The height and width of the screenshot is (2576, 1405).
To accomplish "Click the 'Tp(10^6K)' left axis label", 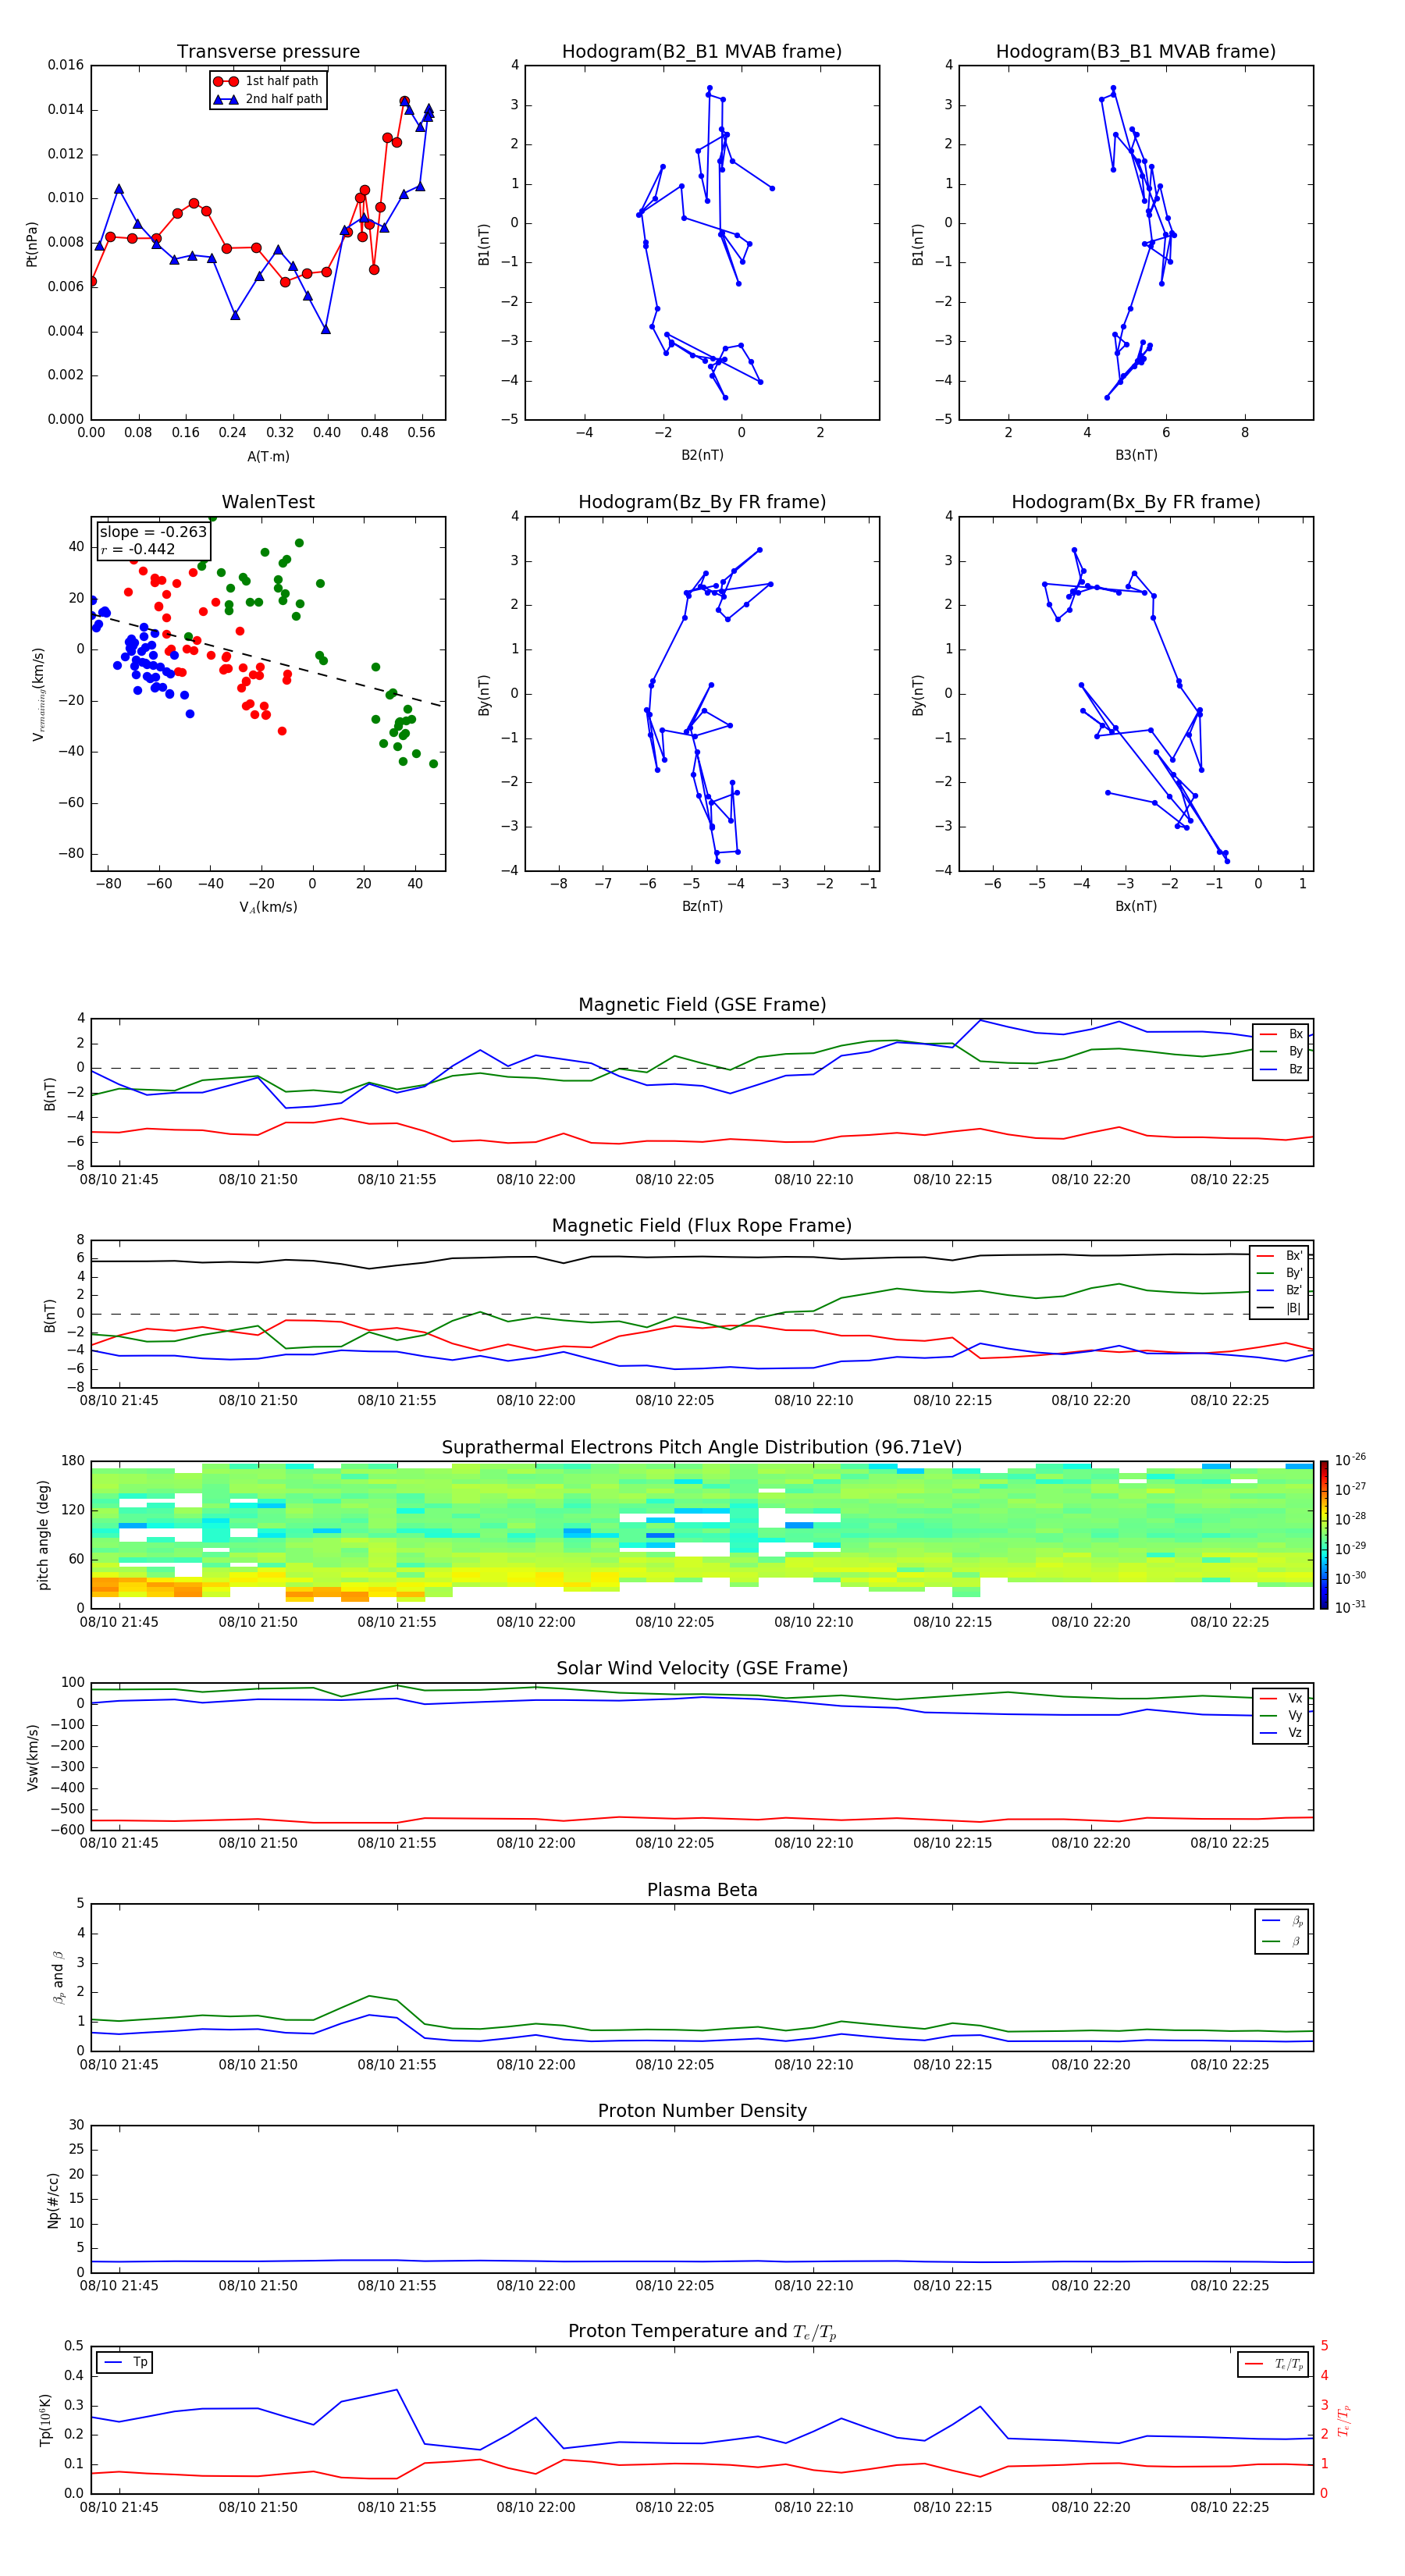I will [45, 2420].
